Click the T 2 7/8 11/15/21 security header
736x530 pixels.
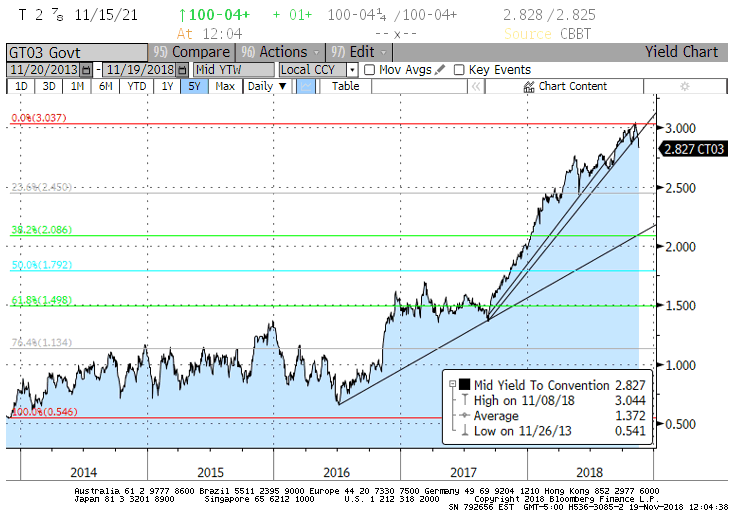coord(78,15)
